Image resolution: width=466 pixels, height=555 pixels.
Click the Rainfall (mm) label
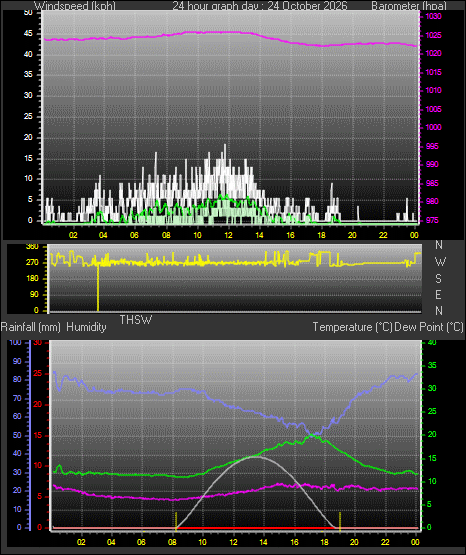31,327
